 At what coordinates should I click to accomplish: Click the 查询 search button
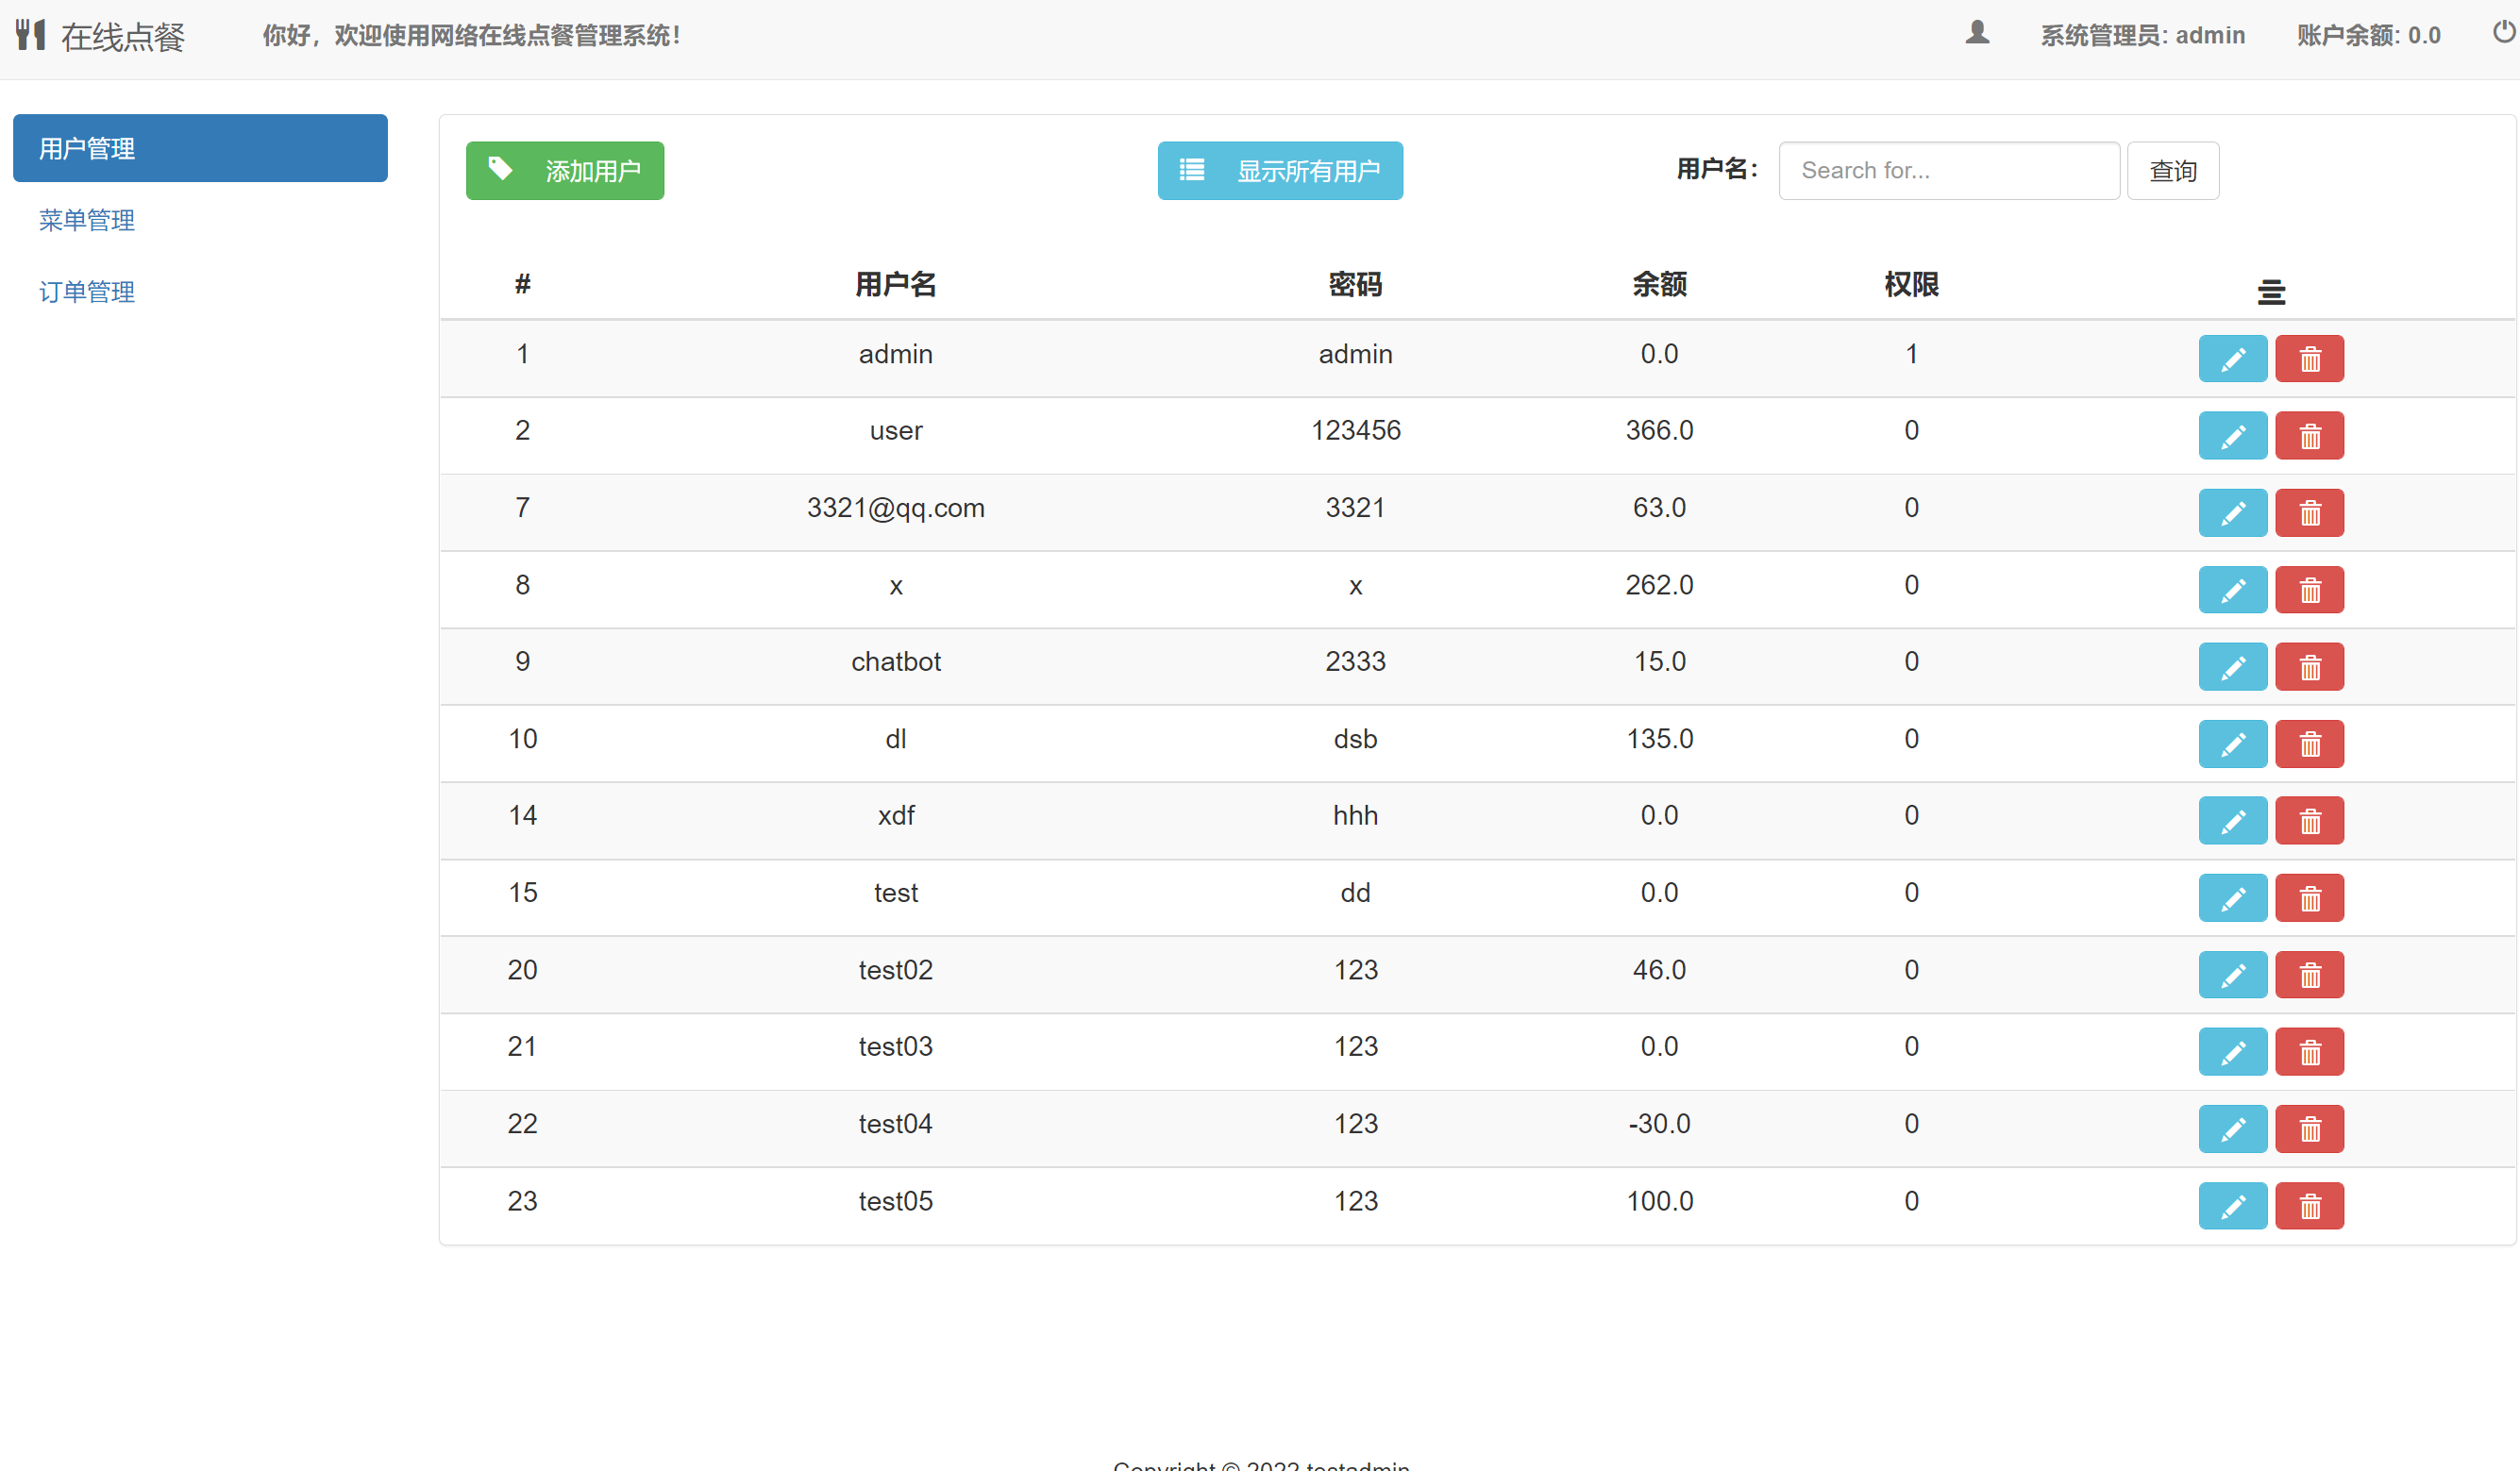(2172, 171)
